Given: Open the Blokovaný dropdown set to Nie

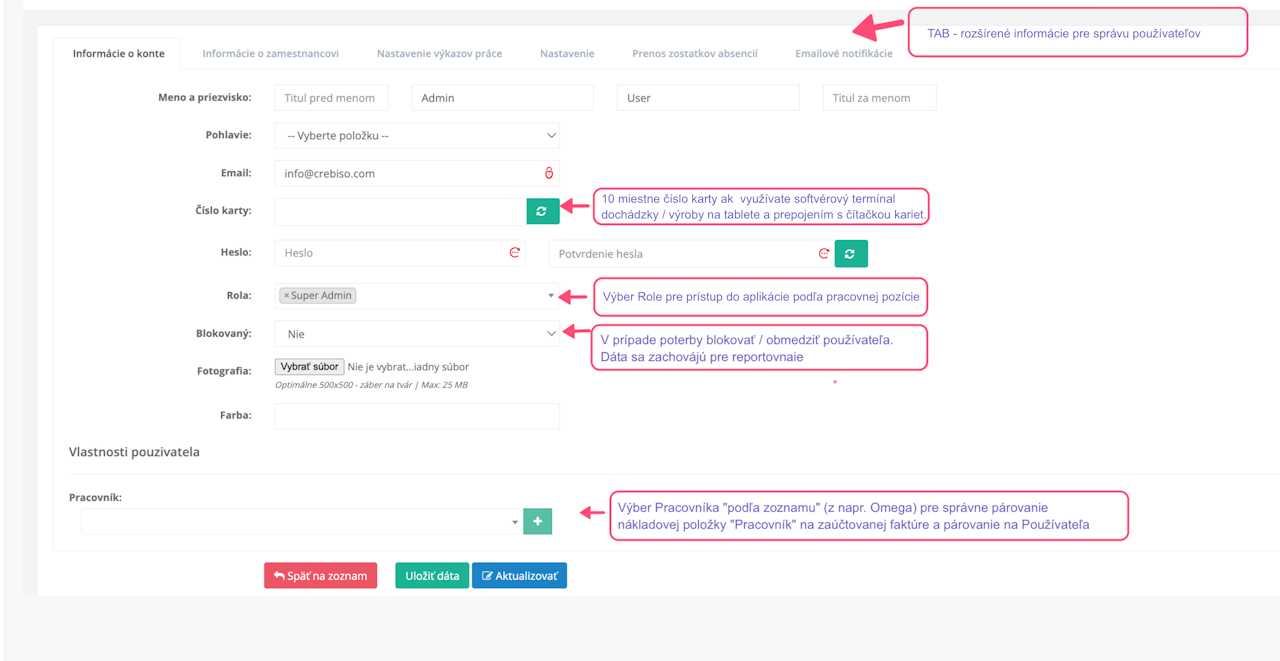Looking at the screenshot, I should coord(417,334).
